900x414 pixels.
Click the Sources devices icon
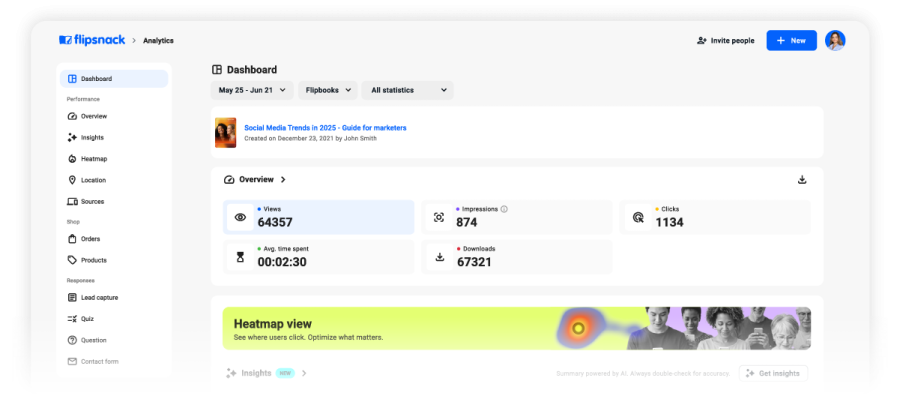click(72, 202)
